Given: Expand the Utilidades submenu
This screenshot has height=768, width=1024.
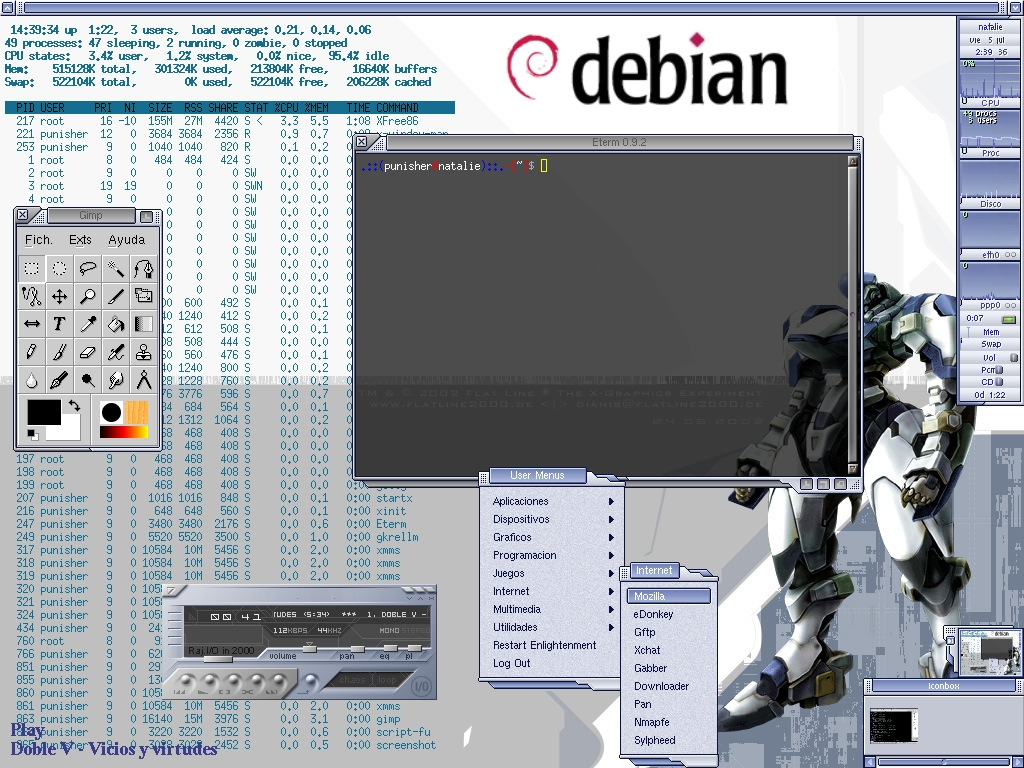Looking at the screenshot, I should [553, 627].
